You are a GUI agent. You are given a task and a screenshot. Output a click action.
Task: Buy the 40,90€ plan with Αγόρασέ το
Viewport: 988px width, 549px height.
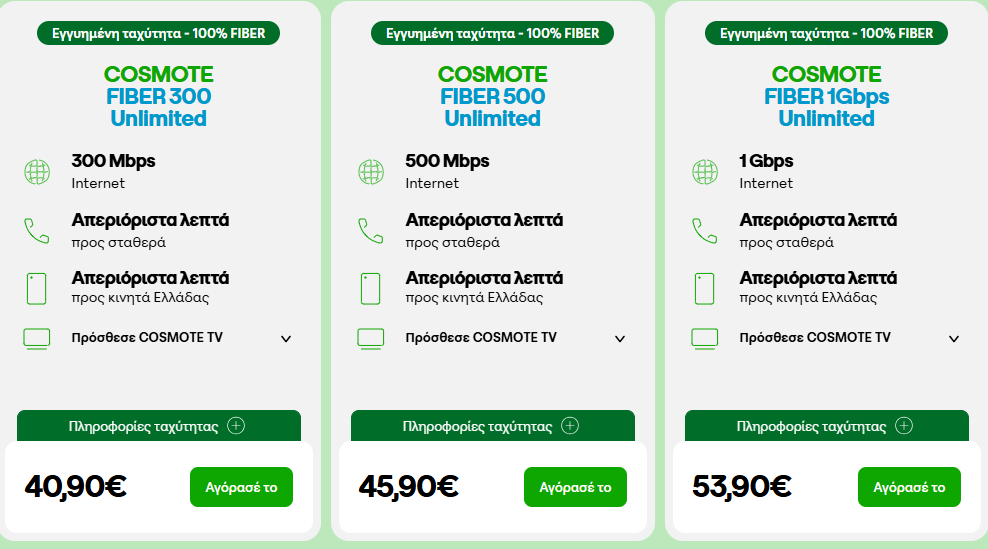point(241,487)
